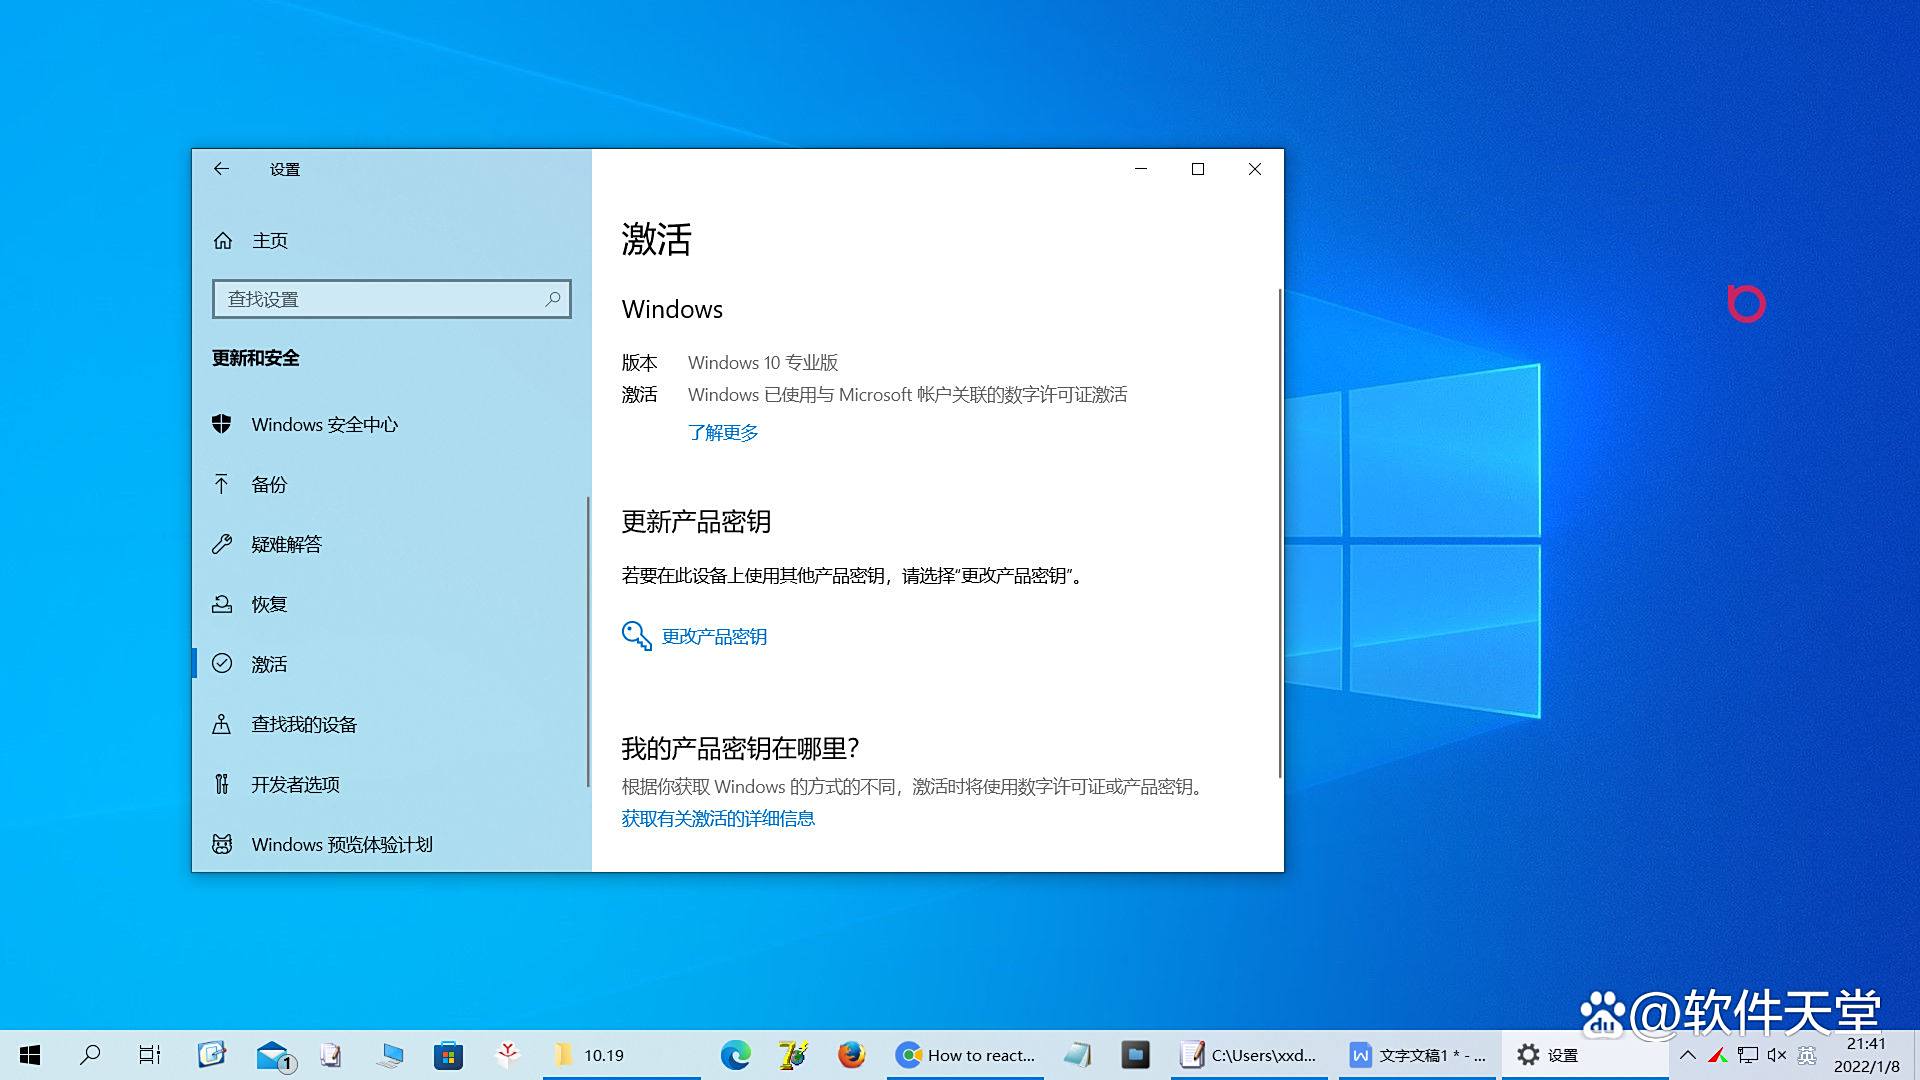This screenshot has width=1920, height=1080.
Task: Open the Windows Start menu
Action: (30, 1055)
